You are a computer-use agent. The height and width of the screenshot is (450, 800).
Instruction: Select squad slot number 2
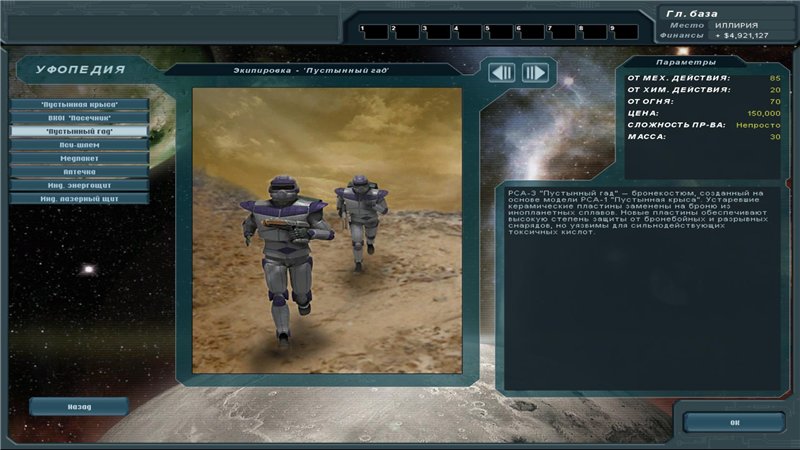point(406,32)
